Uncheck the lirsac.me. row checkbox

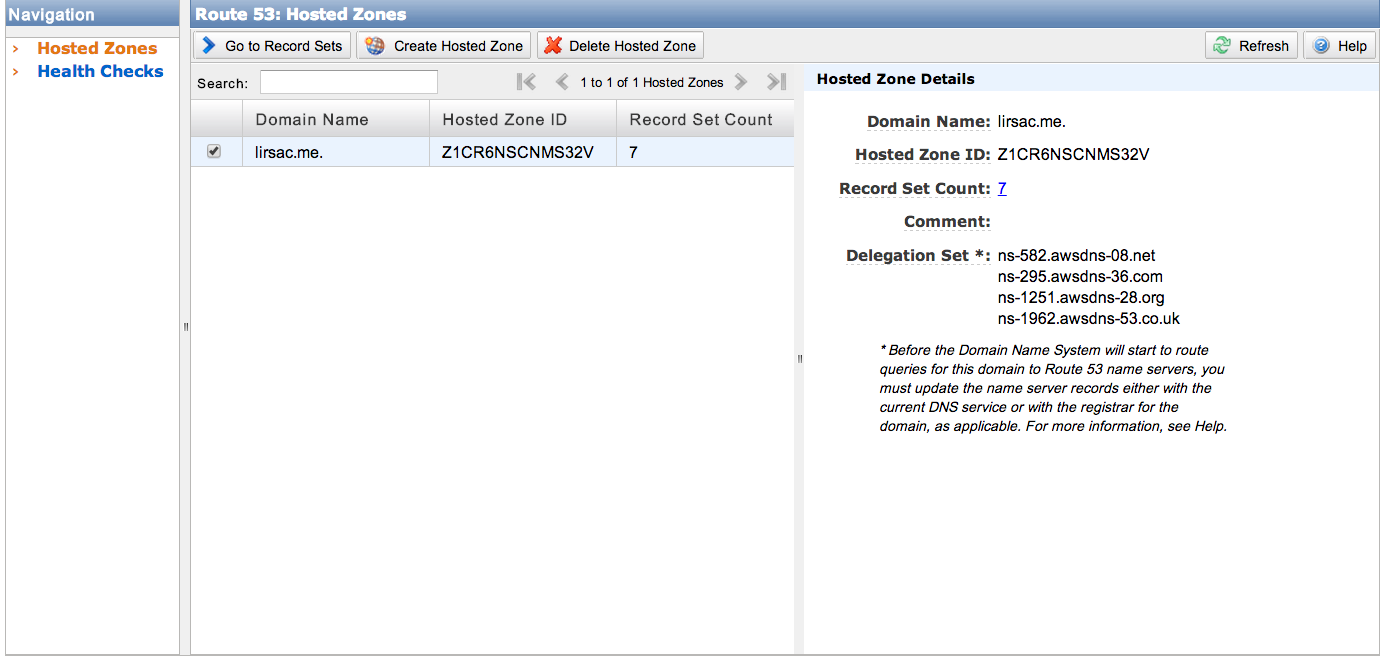(x=213, y=152)
